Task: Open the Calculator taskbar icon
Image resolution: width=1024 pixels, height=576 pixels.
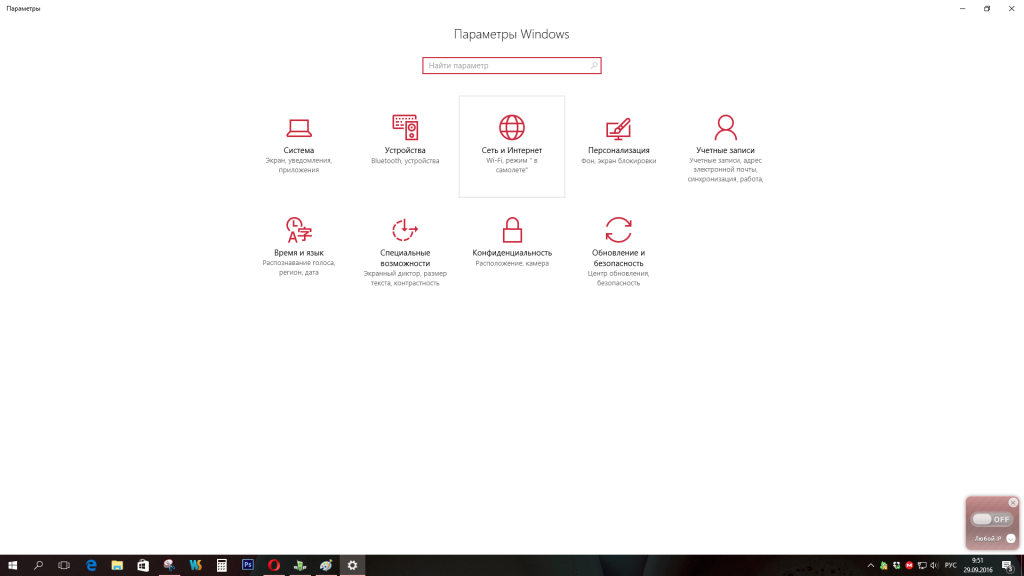Action: [x=221, y=566]
